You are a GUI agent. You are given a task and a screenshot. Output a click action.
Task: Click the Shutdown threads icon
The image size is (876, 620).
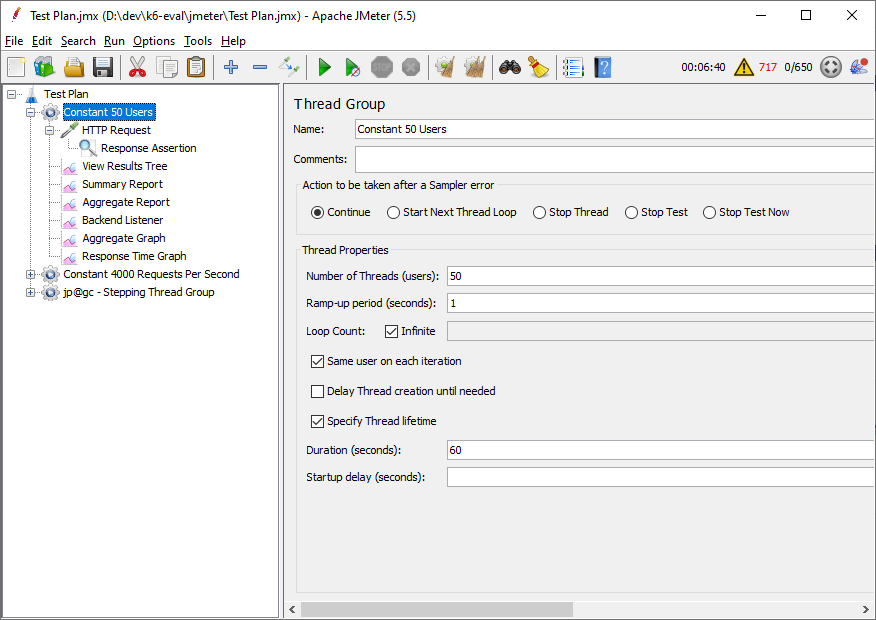[411, 68]
